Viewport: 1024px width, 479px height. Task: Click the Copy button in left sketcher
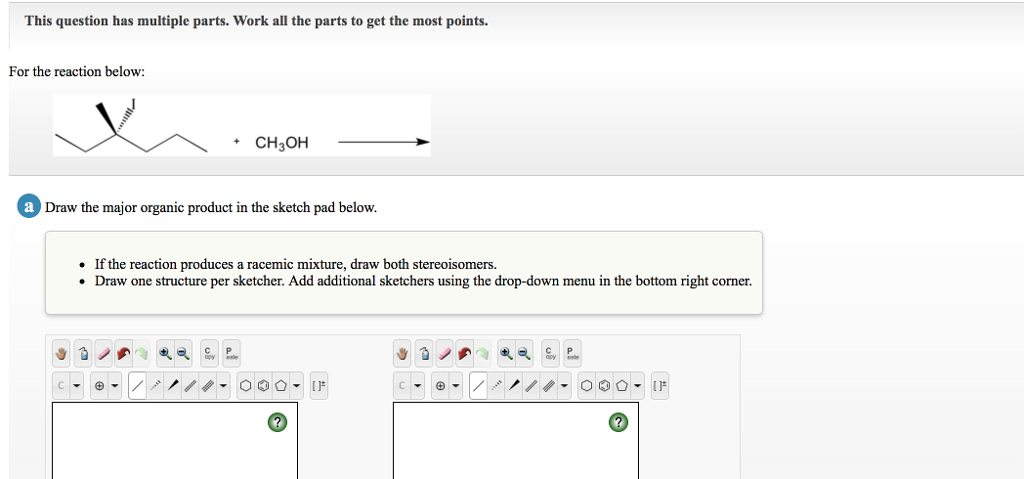tap(210, 354)
